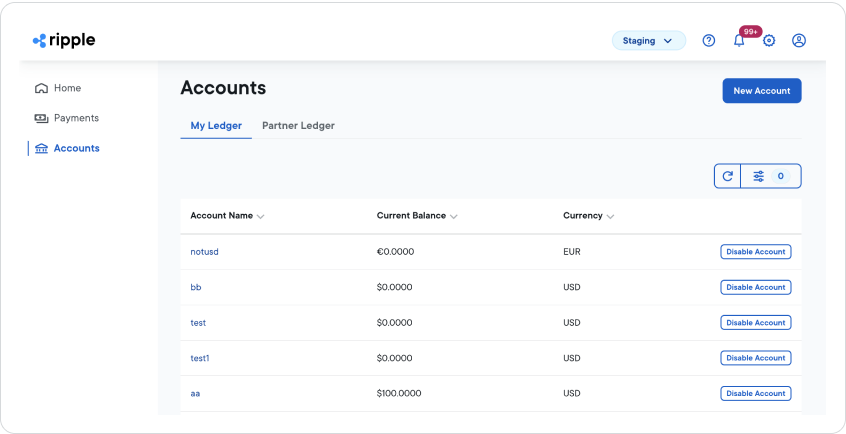Disable the test1 account

[x=755, y=358]
